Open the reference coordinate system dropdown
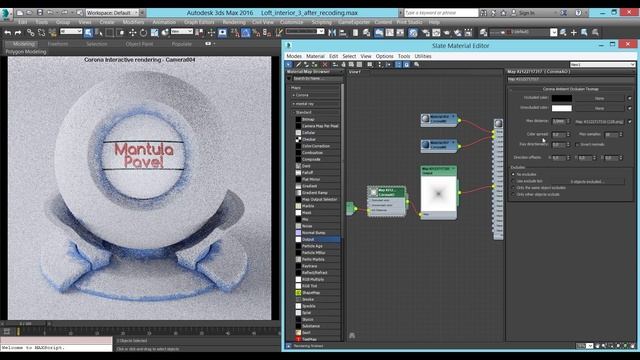 coord(182,32)
